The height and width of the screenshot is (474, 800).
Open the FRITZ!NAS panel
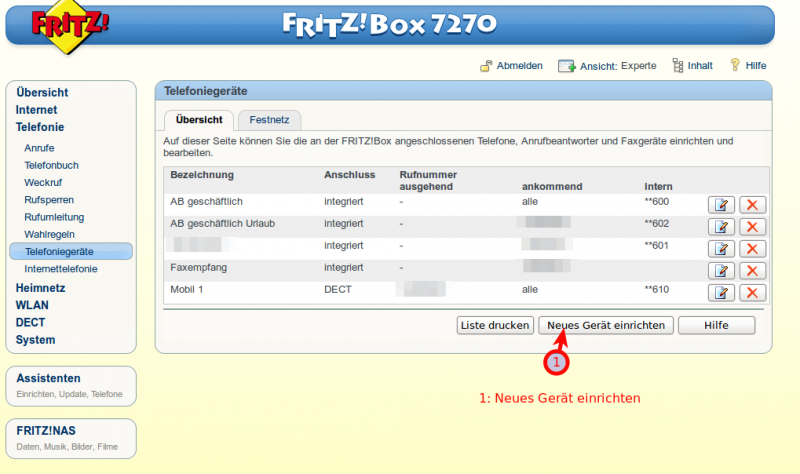click(x=71, y=439)
